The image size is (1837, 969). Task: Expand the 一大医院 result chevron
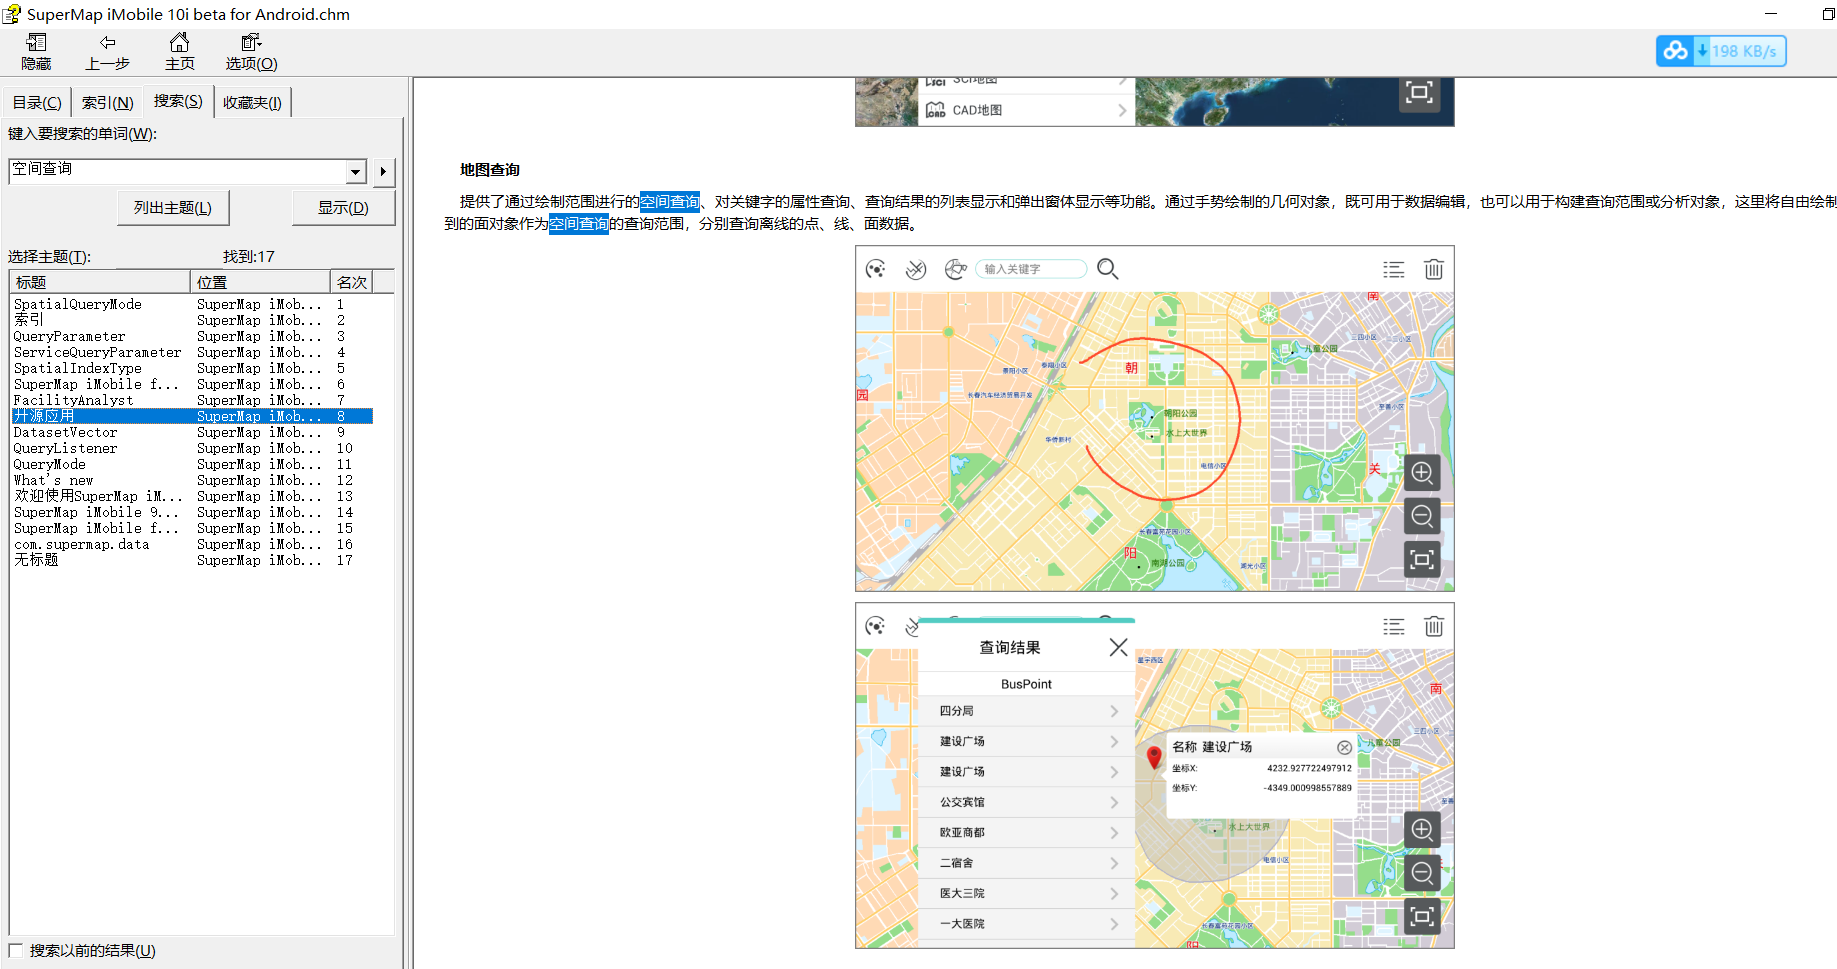tap(1114, 924)
